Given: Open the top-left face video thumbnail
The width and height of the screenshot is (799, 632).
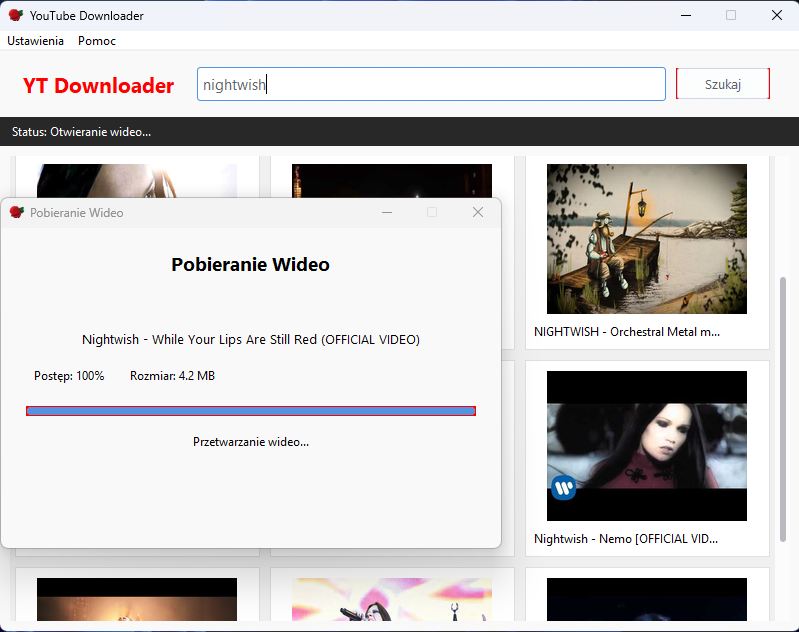Looking at the screenshot, I should (x=137, y=180).
